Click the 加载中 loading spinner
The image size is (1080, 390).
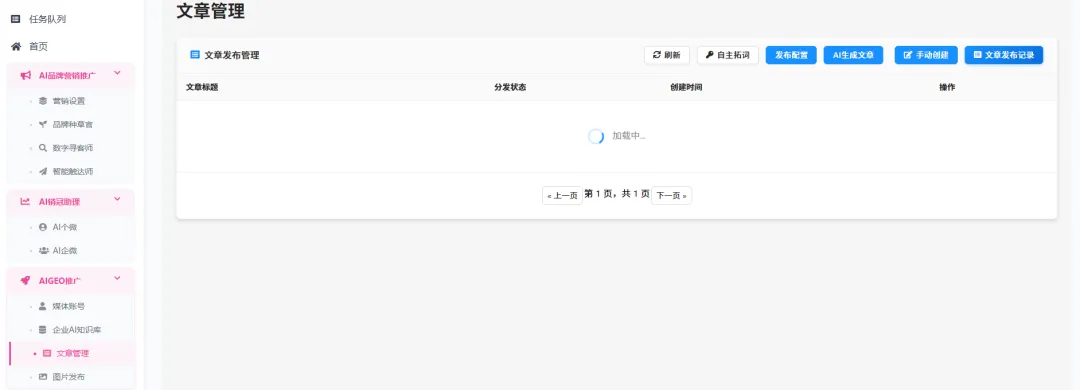(596, 136)
